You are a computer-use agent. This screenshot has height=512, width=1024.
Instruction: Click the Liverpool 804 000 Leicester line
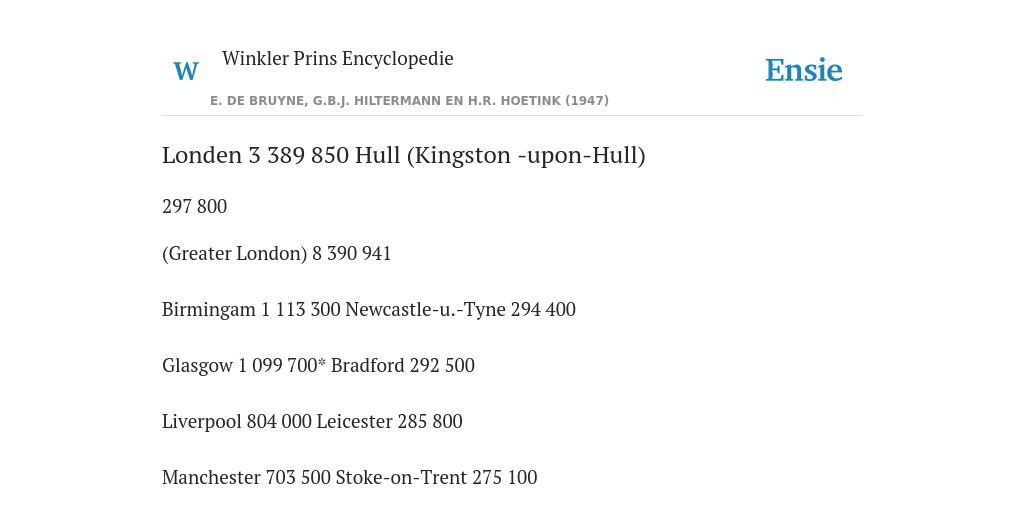coord(312,422)
